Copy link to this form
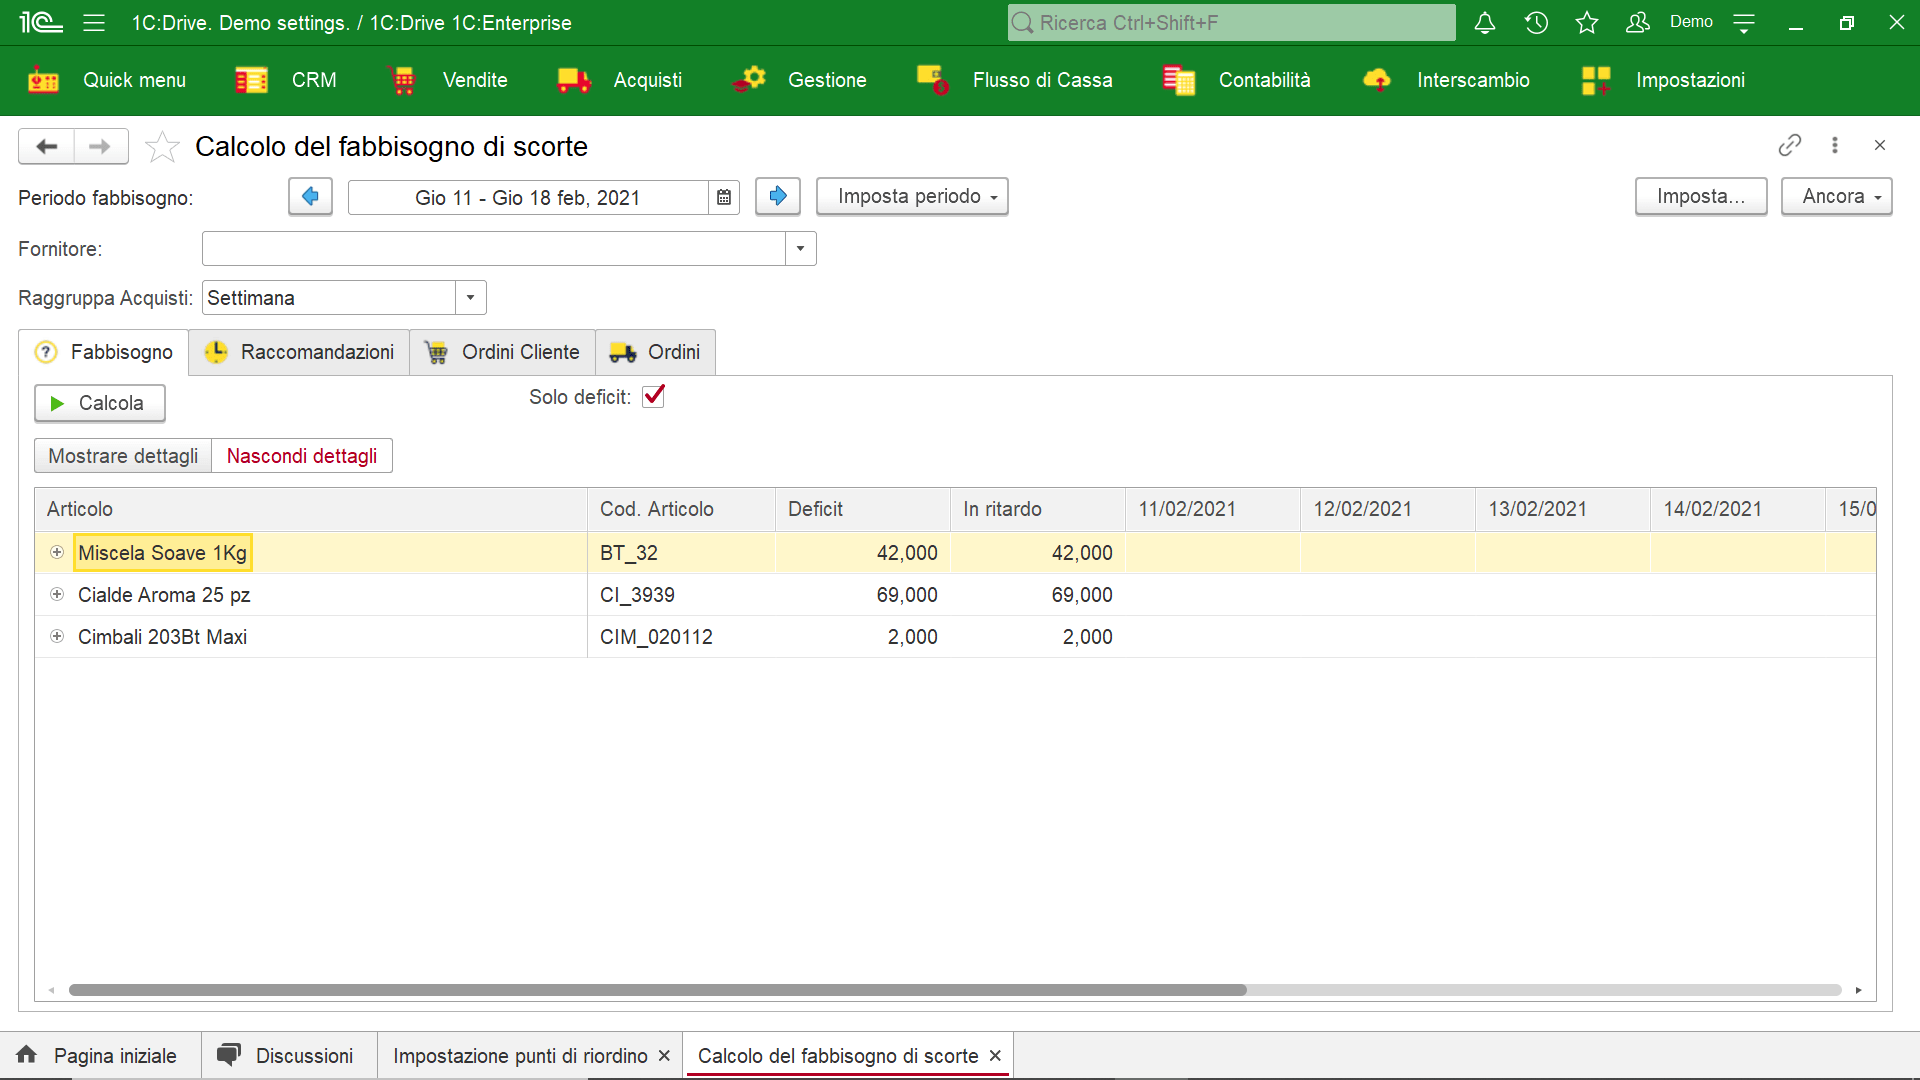 (1790, 145)
